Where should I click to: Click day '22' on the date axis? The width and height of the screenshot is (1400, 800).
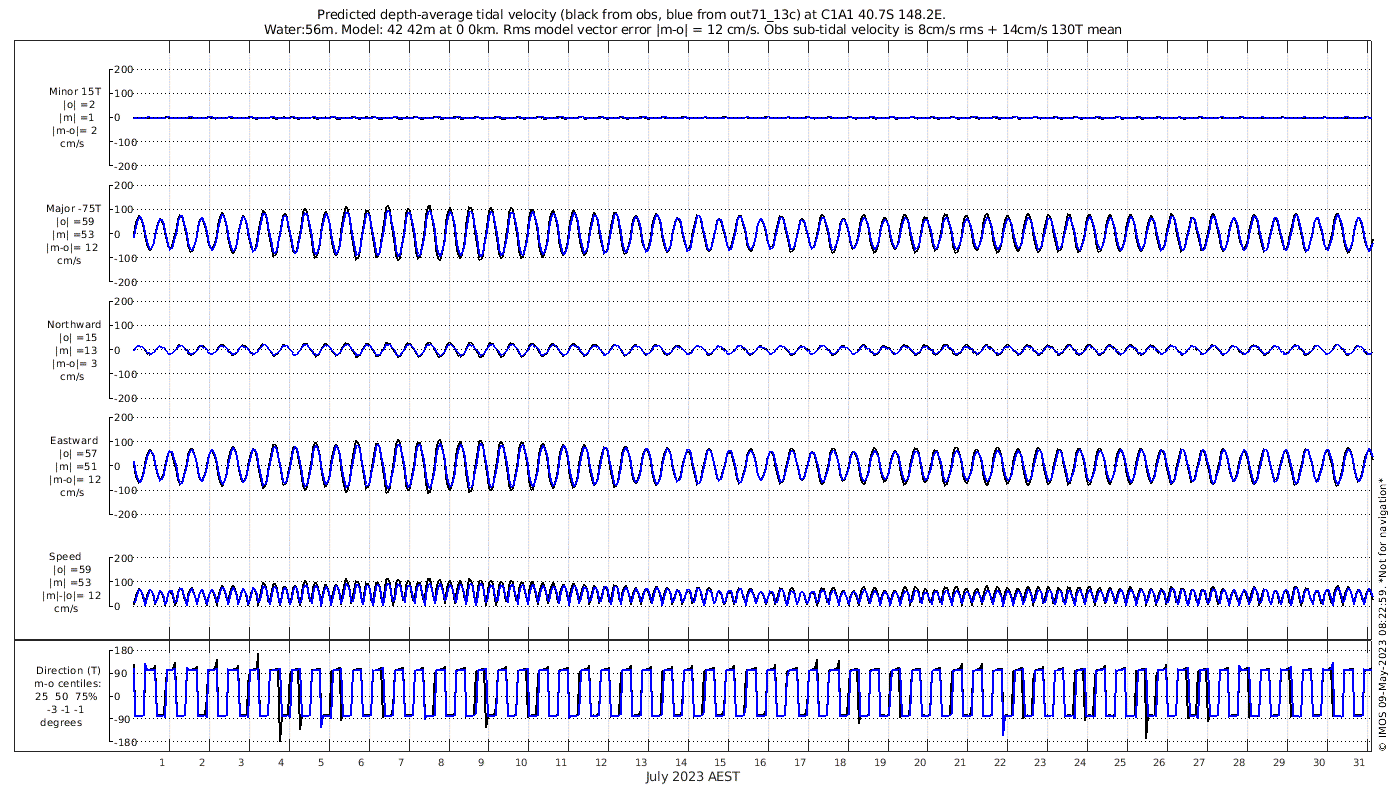pos(1000,763)
